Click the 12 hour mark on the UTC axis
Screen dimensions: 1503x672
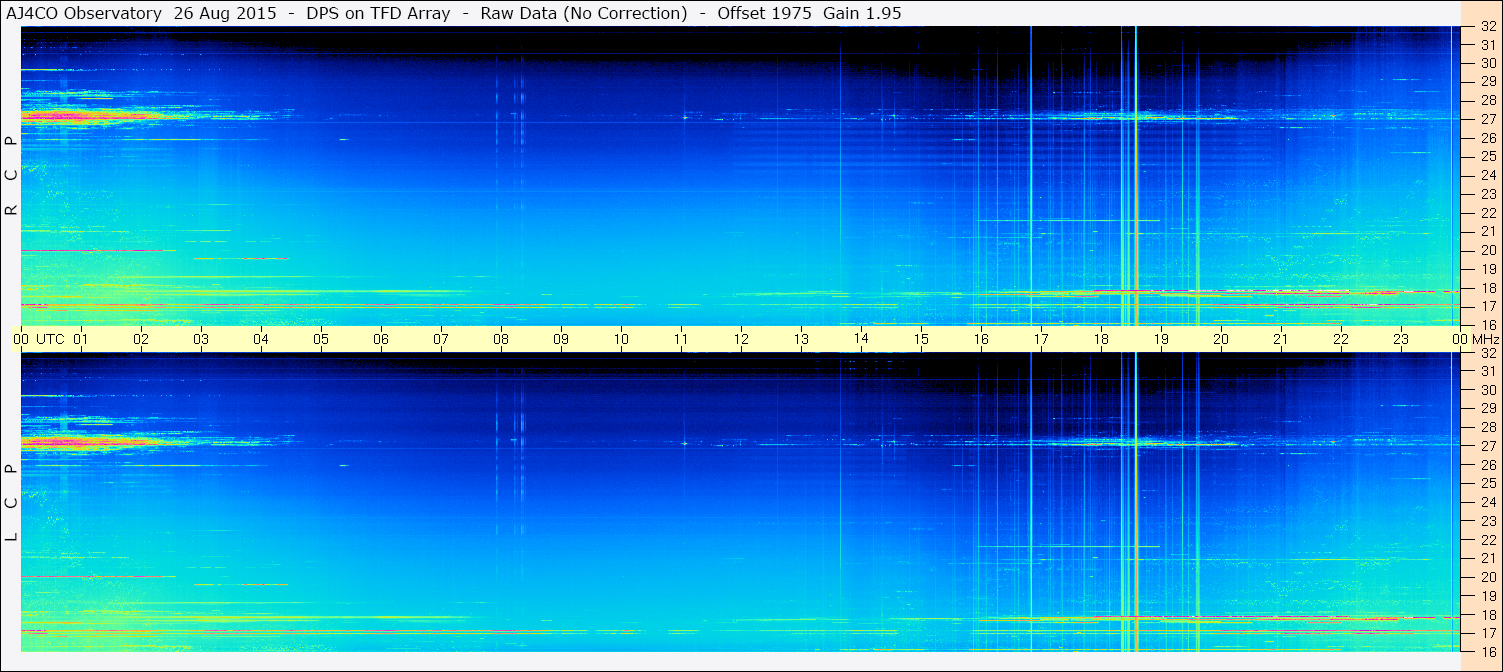pyautogui.click(x=741, y=339)
